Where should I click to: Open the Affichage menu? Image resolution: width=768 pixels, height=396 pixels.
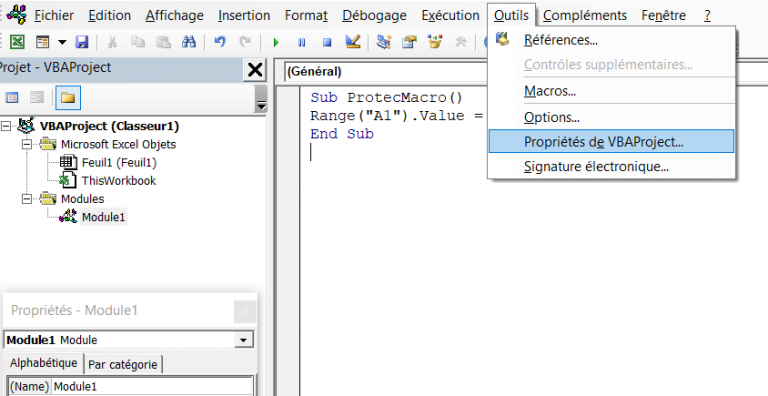174,16
